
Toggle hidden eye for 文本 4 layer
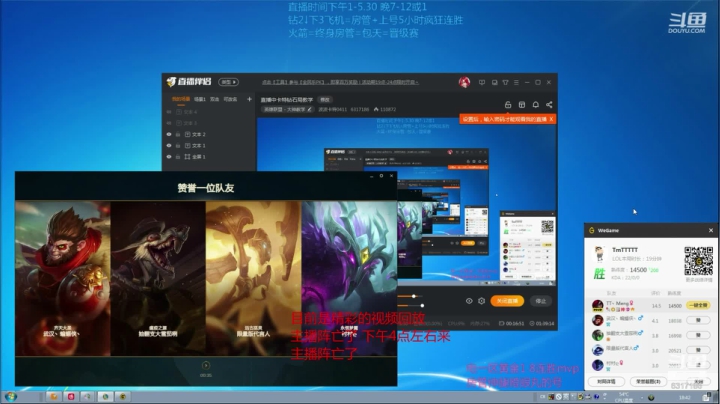169,112
